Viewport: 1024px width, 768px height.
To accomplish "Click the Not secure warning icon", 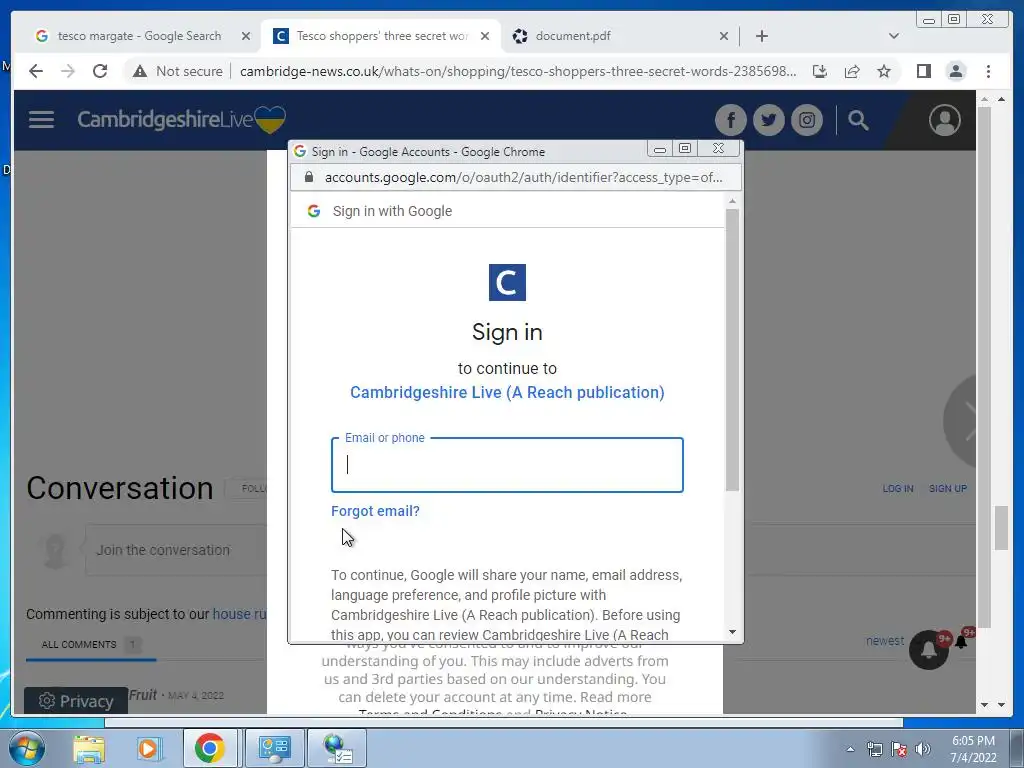I will [x=140, y=71].
